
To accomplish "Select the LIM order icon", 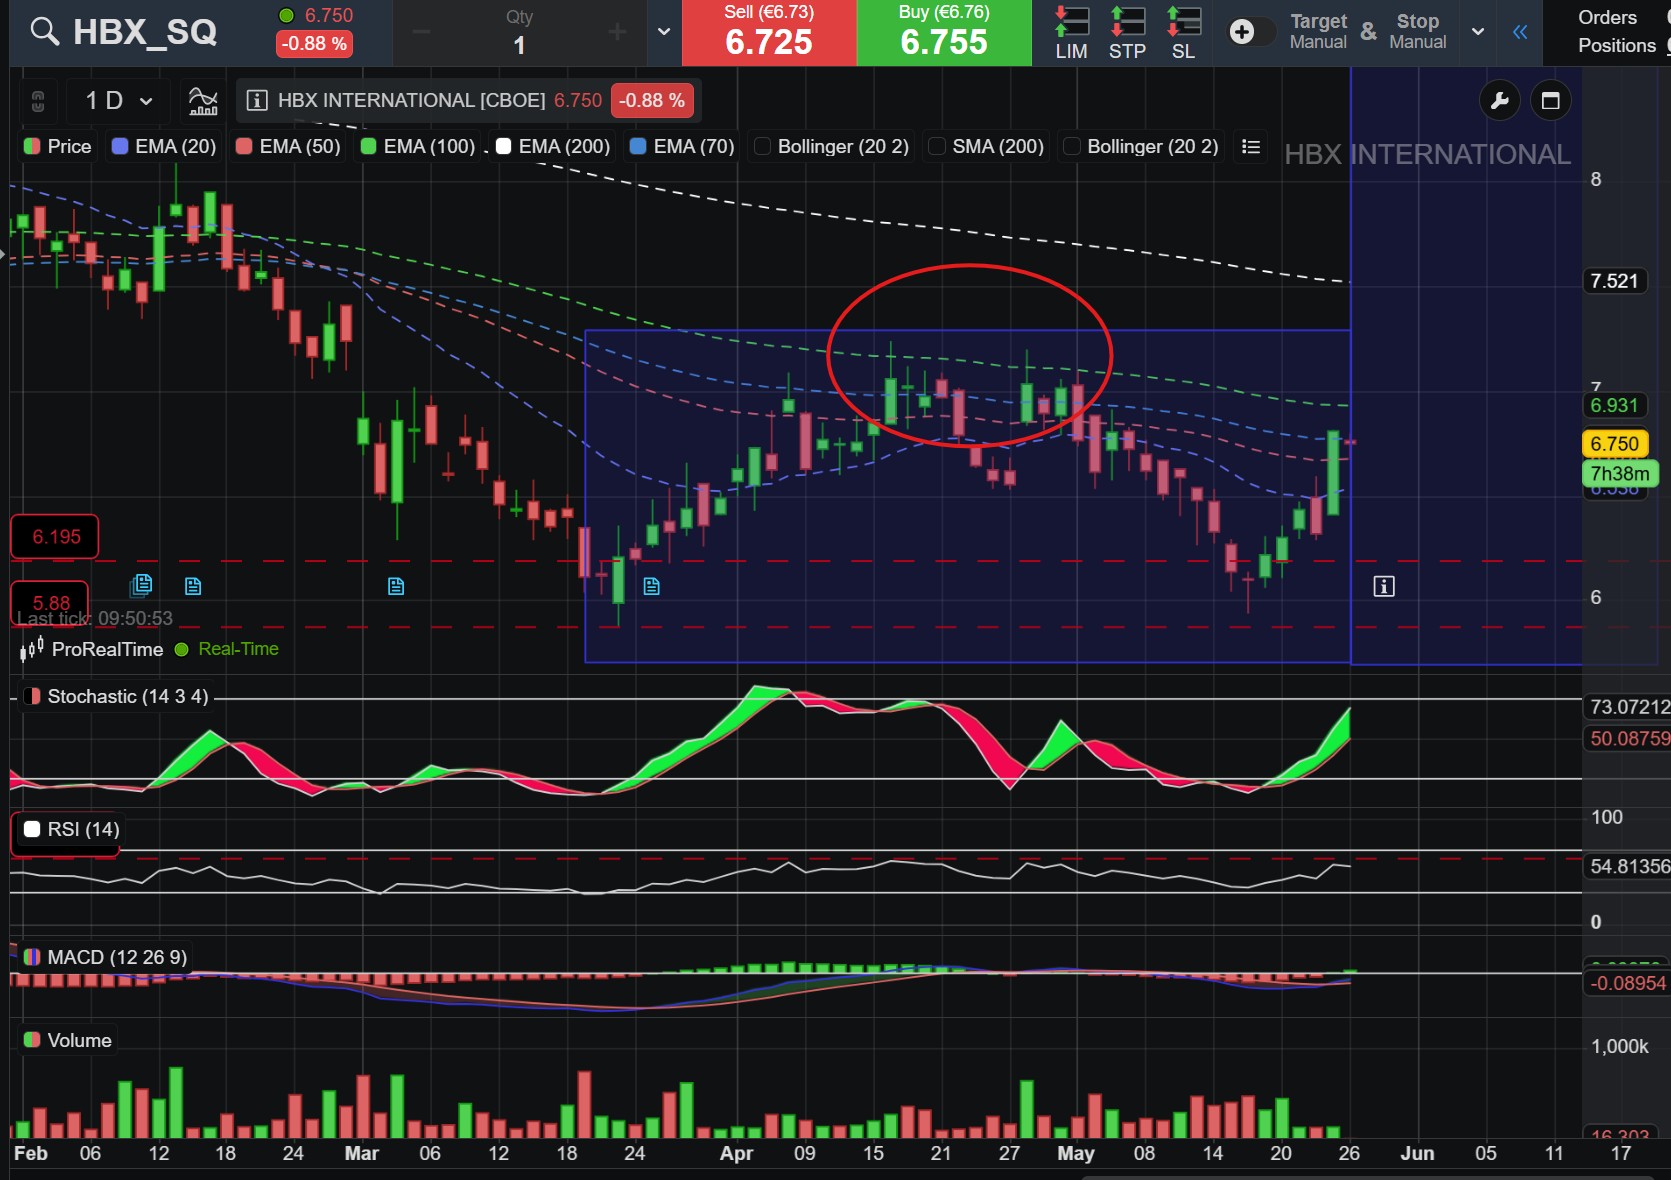I will [1071, 33].
